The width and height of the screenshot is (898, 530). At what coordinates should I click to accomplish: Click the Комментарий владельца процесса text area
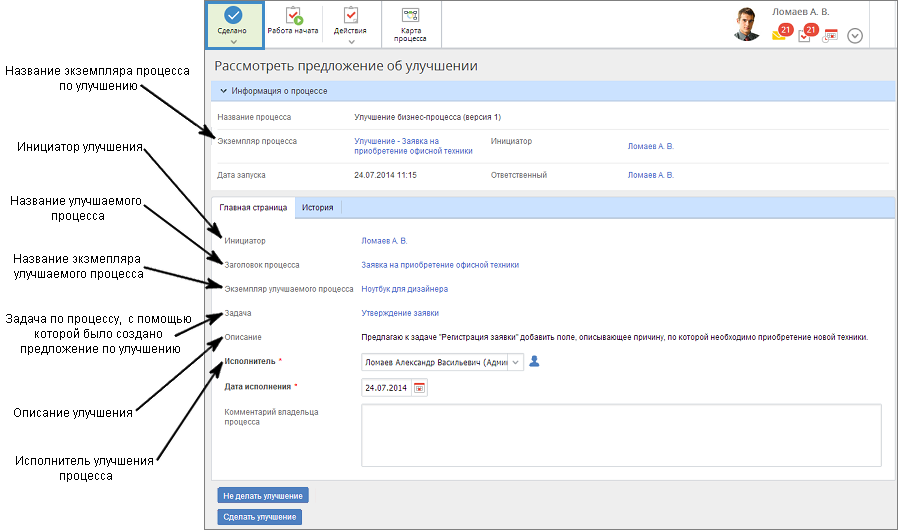point(620,435)
